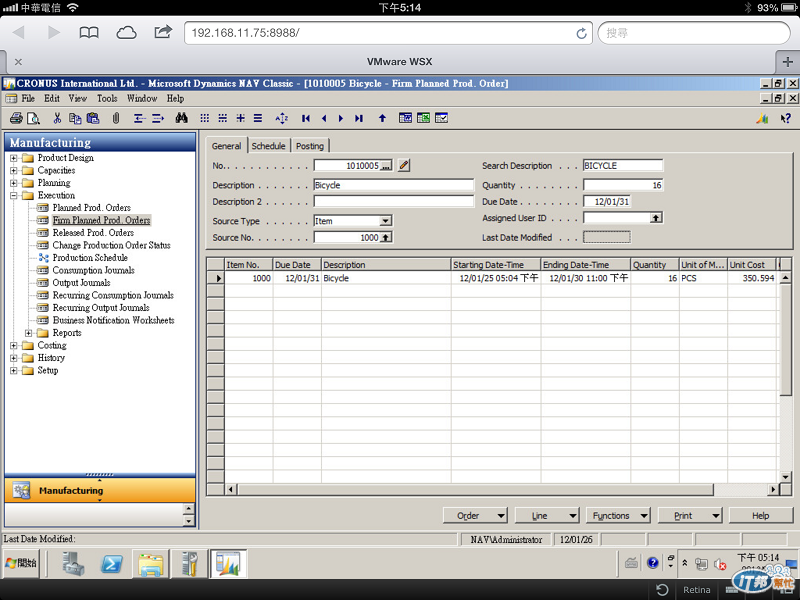The height and width of the screenshot is (600, 800).
Task: Click the pencil edit icon beside No.
Action: (404, 165)
